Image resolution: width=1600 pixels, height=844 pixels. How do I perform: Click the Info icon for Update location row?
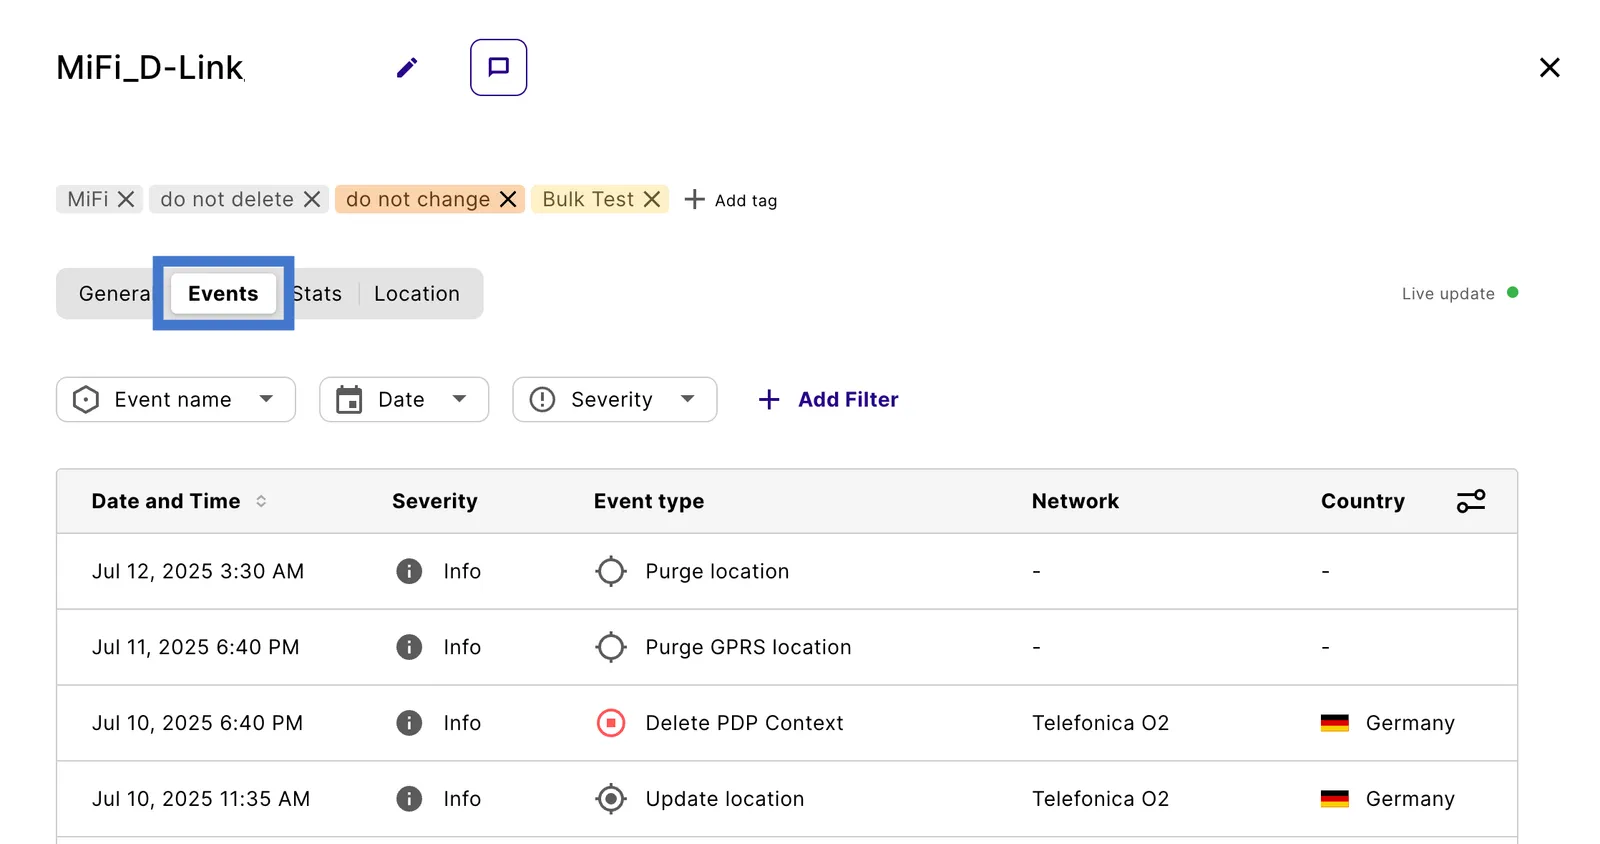pos(409,799)
